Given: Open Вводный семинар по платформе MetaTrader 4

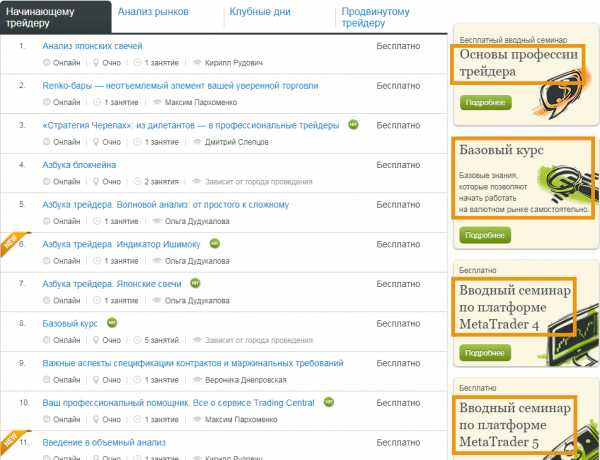Looking at the screenshot, I should pyautogui.click(x=515, y=307).
